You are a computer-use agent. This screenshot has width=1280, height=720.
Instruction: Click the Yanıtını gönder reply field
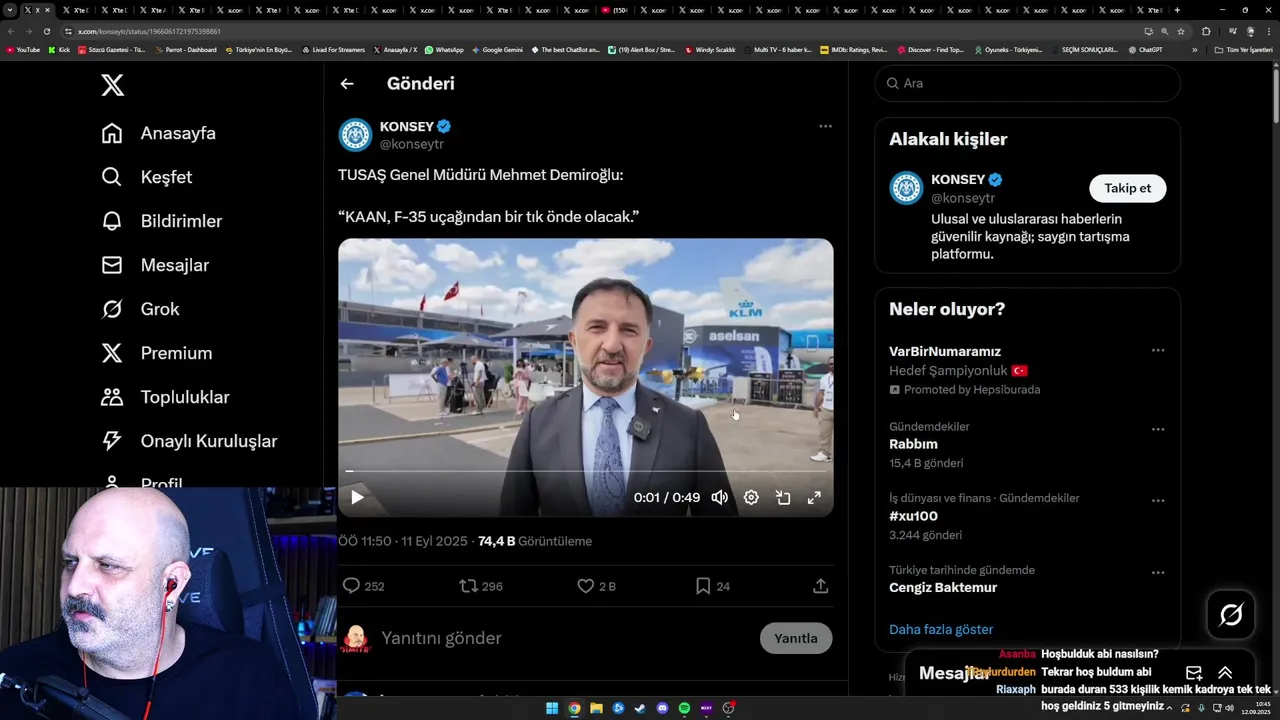click(x=565, y=638)
